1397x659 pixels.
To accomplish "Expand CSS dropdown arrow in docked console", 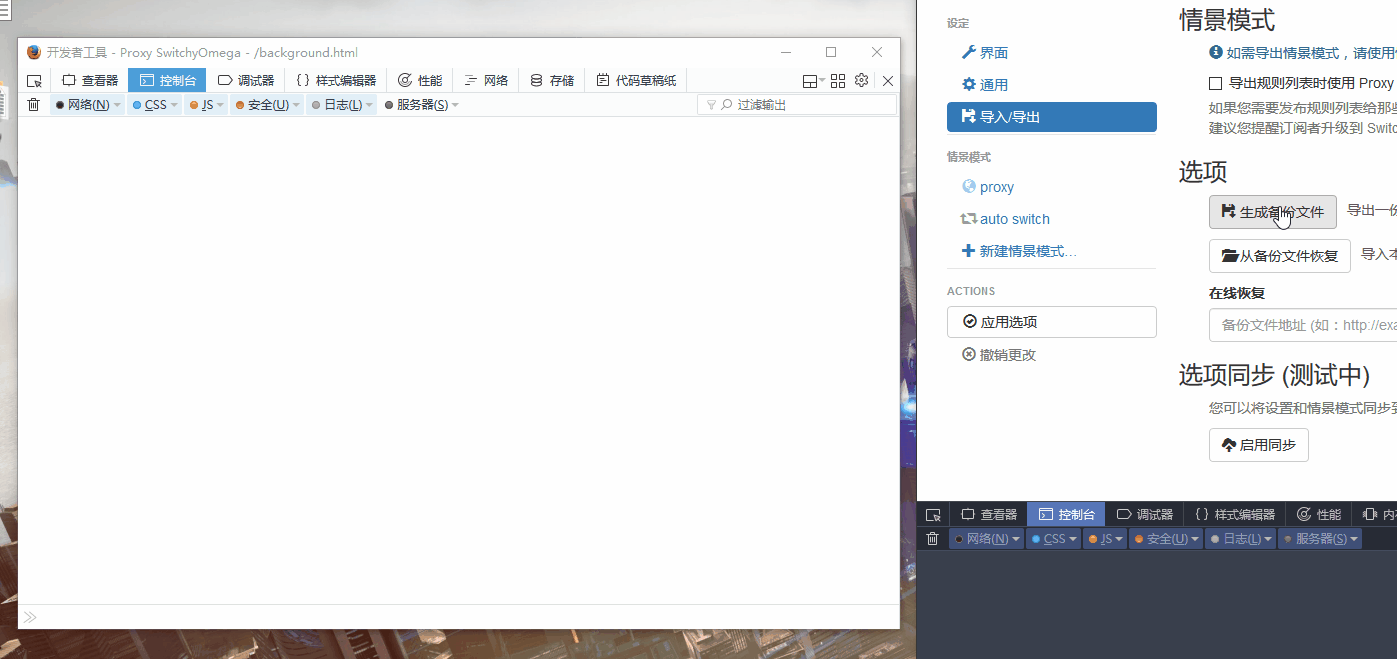I will [1073, 539].
